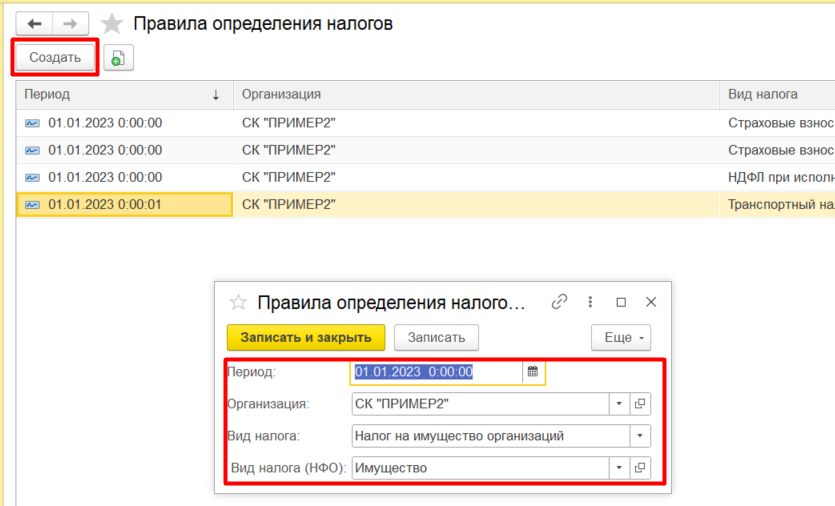Add main list page to favorites star
The image size is (835, 506).
coord(112,24)
